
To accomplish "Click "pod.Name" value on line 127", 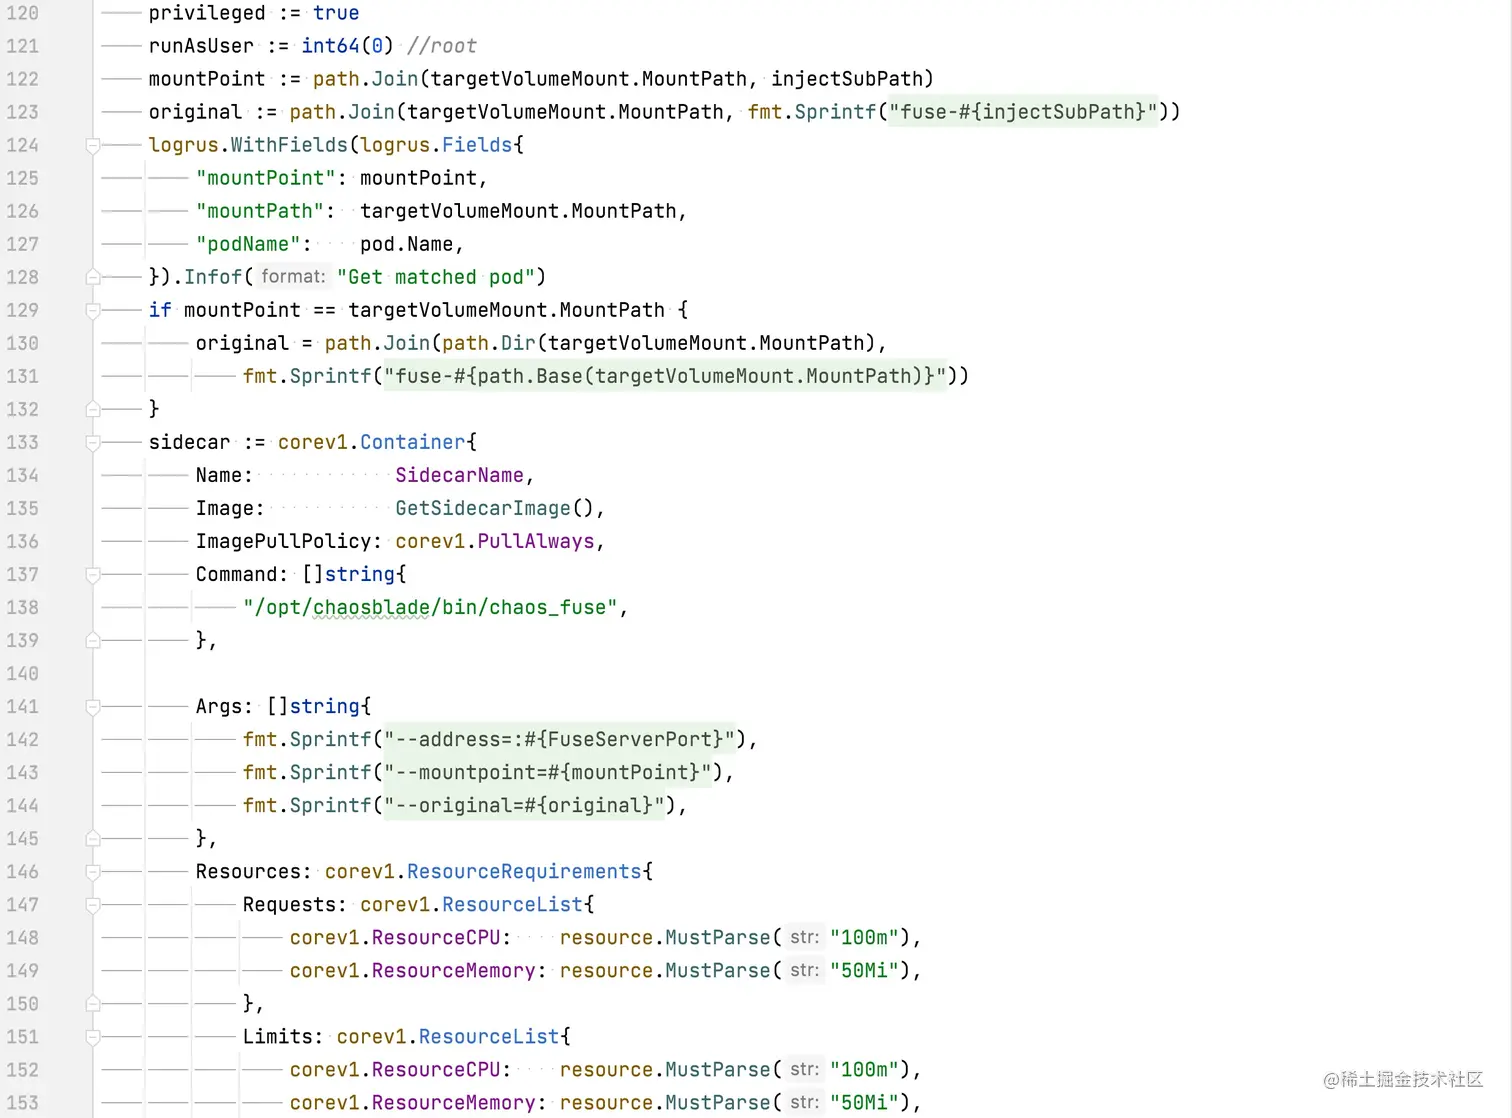I will [406, 244].
